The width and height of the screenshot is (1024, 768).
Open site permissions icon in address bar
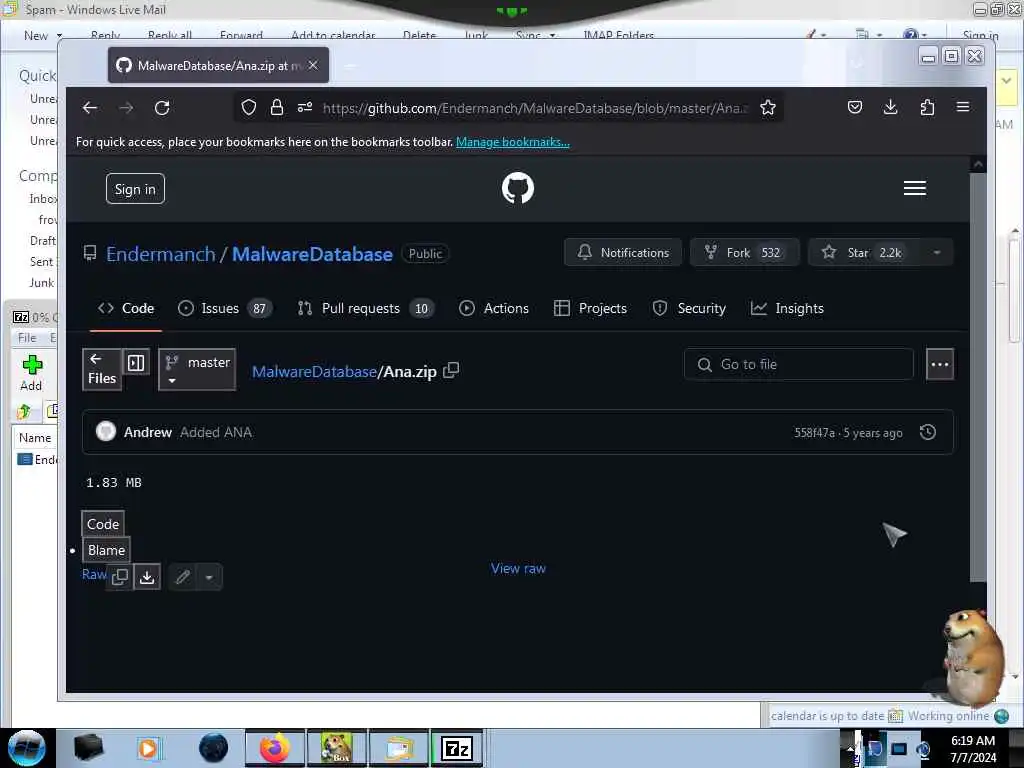click(x=305, y=107)
